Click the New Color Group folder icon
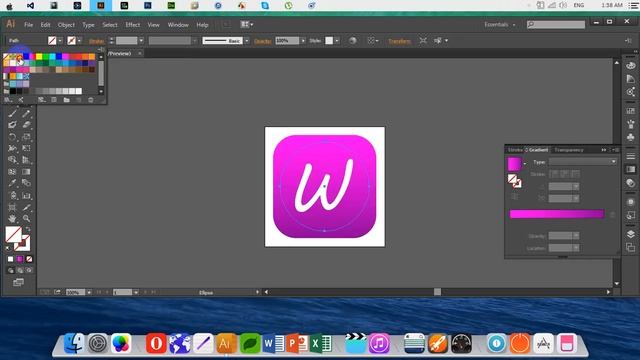This screenshot has height=360, width=640. point(67,100)
